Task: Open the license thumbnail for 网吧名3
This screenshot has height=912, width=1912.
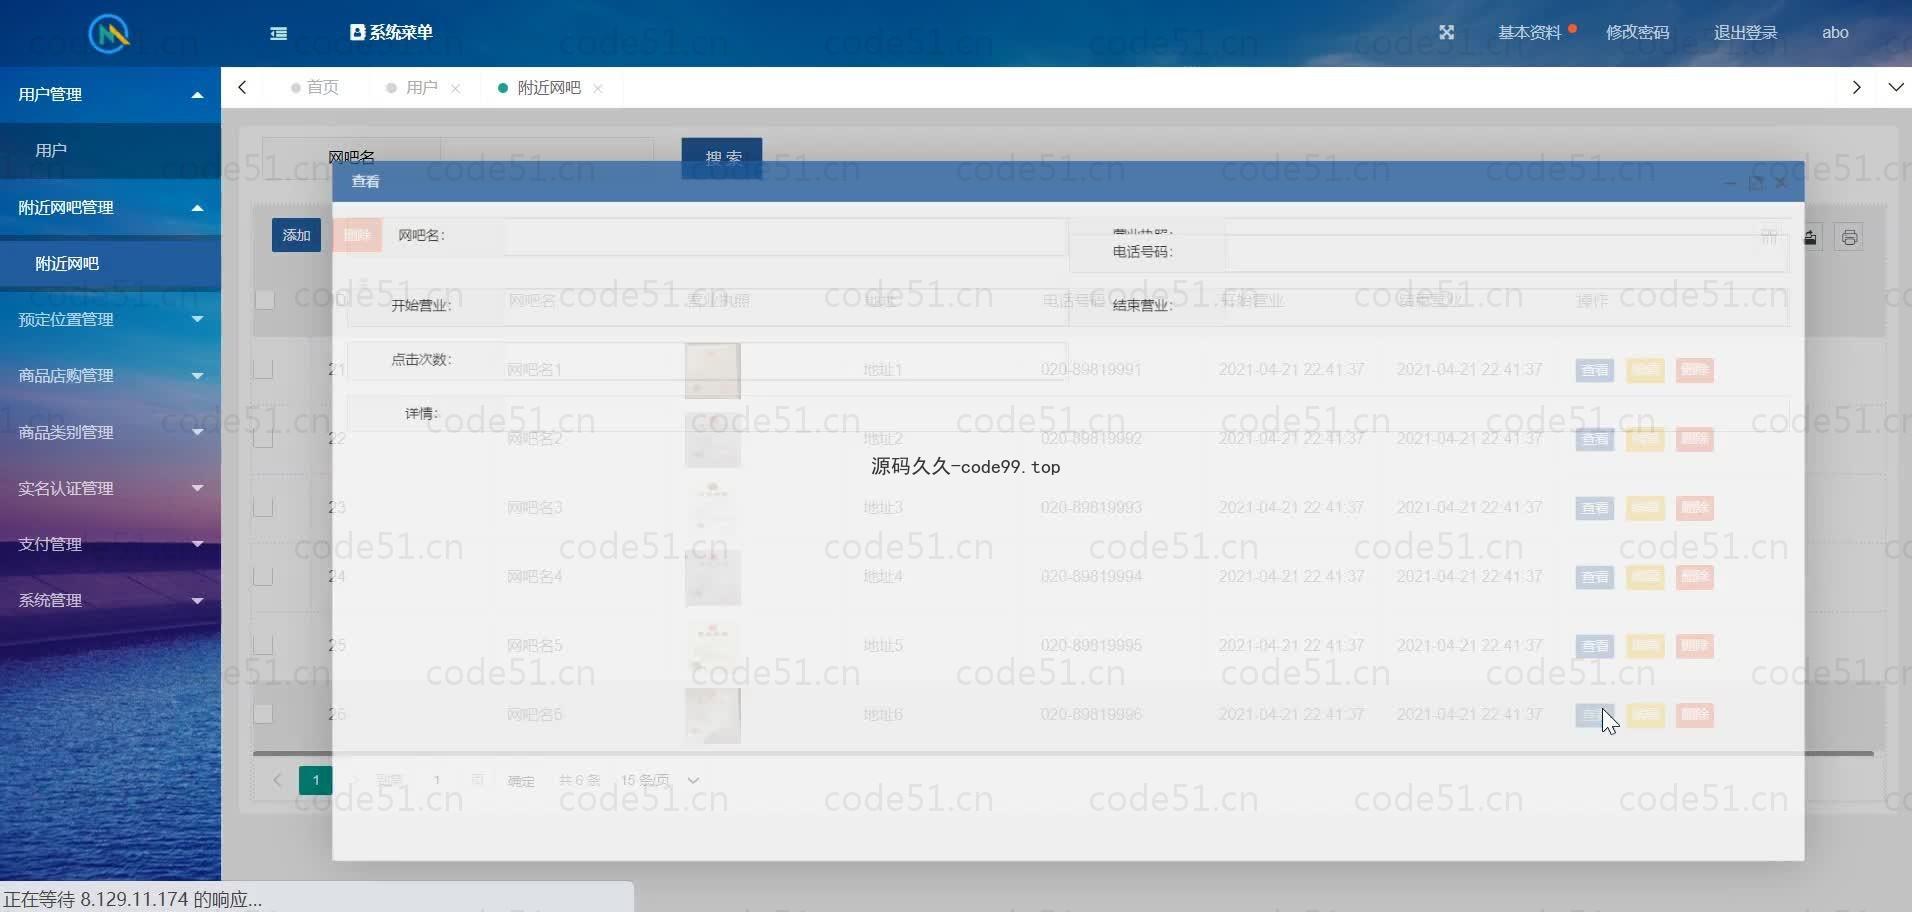Action: (713, 508)
